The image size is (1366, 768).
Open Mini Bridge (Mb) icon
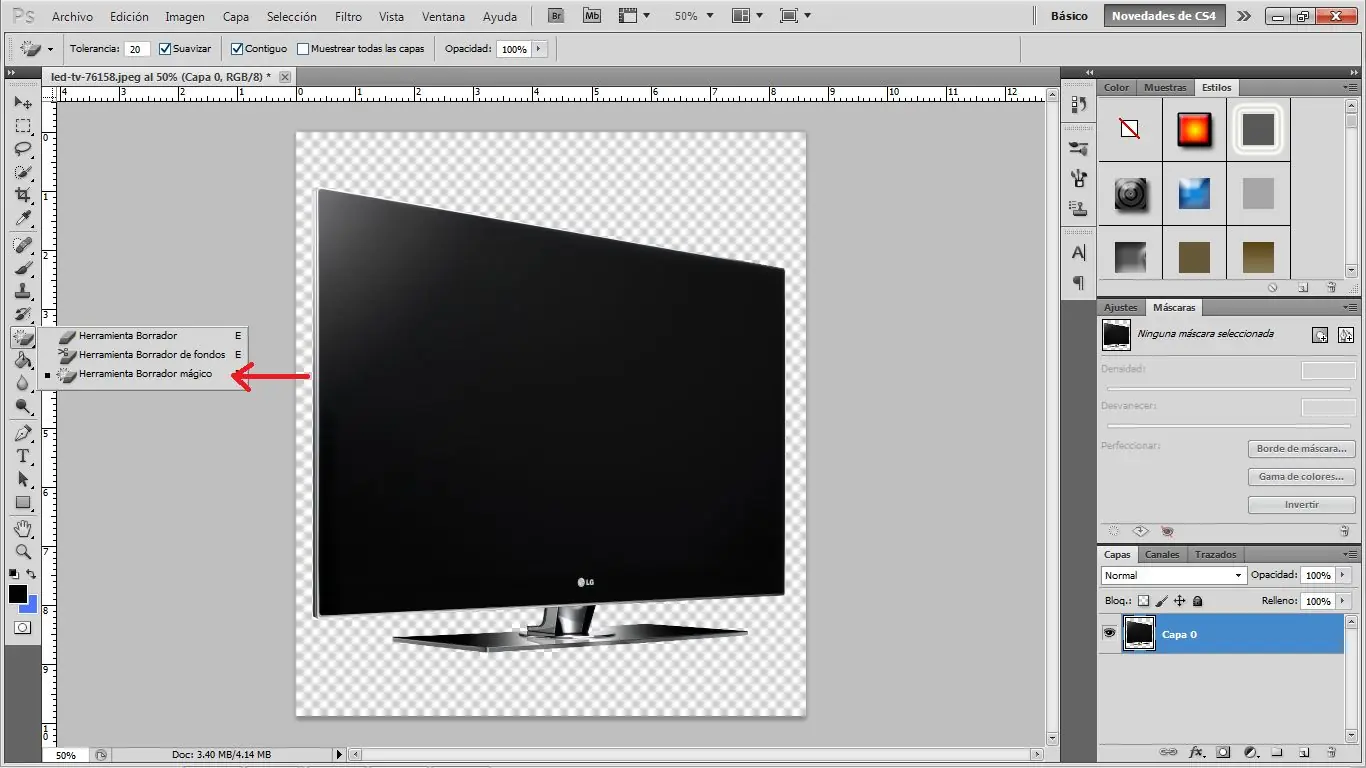[x=592, y=16]
